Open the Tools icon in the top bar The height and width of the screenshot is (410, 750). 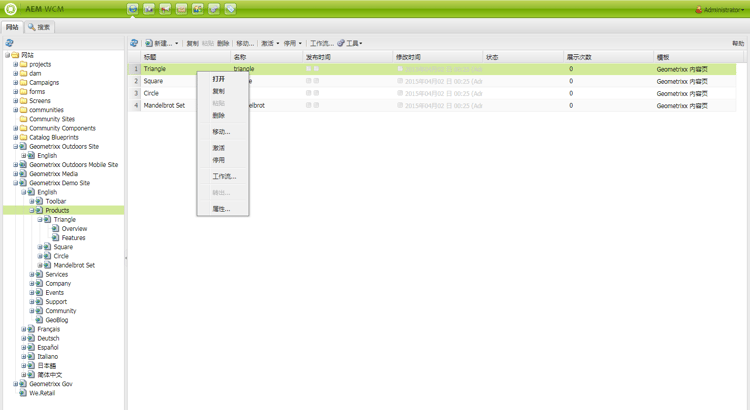[214, 9]
